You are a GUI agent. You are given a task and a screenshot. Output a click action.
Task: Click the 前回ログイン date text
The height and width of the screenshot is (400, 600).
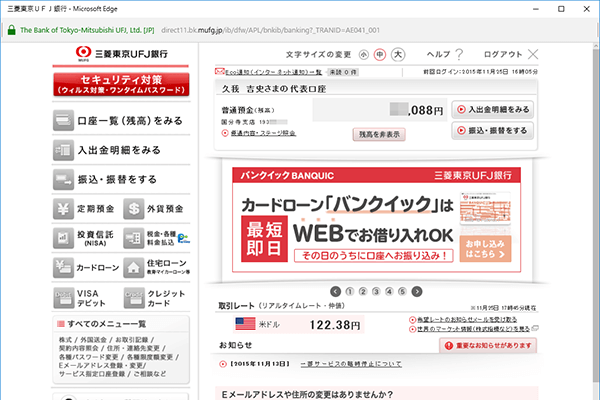coord(480,72)
